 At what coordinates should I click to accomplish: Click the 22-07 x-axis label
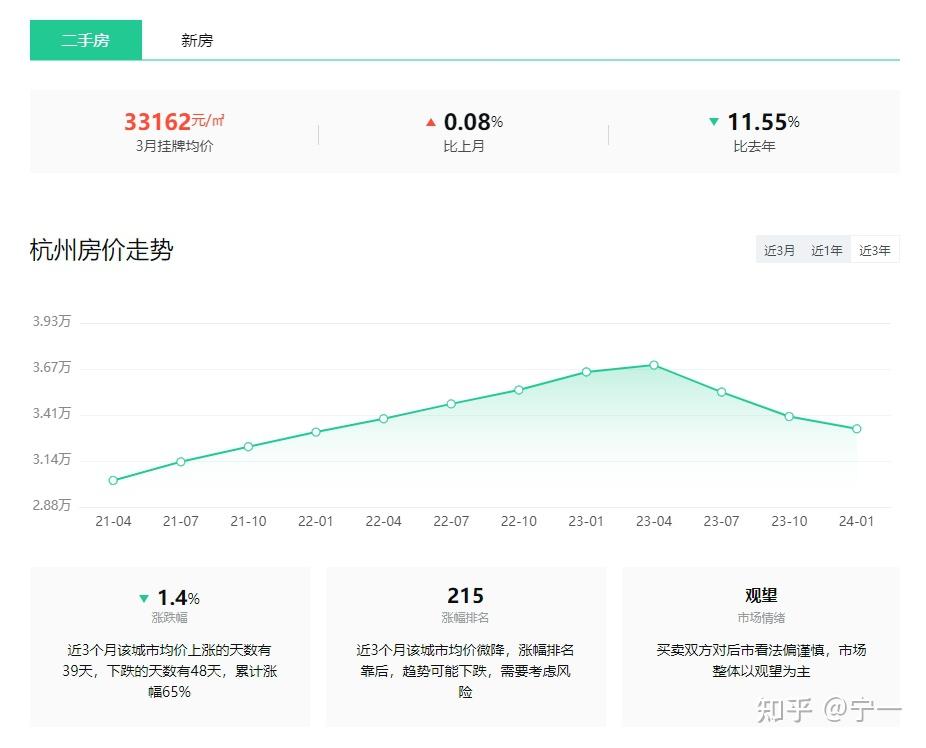point(451,521)
